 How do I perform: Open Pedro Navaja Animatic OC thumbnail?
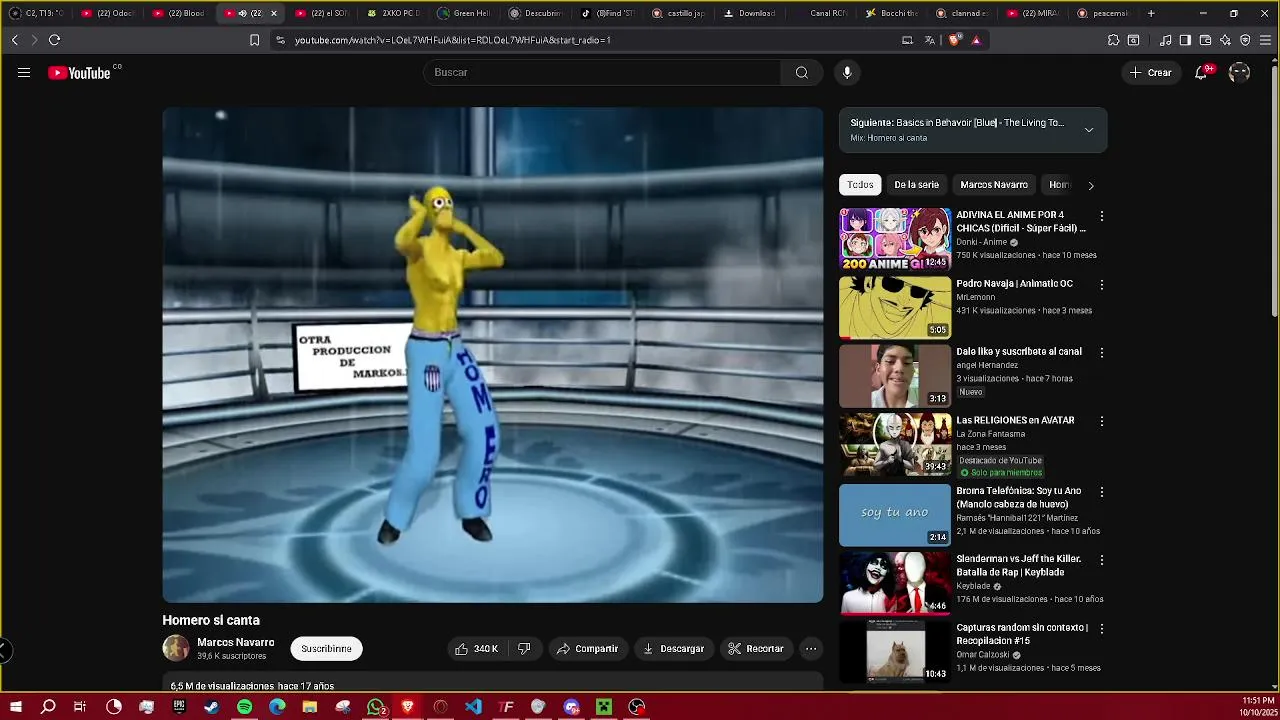pyautogui.click(x=895, y=308)
